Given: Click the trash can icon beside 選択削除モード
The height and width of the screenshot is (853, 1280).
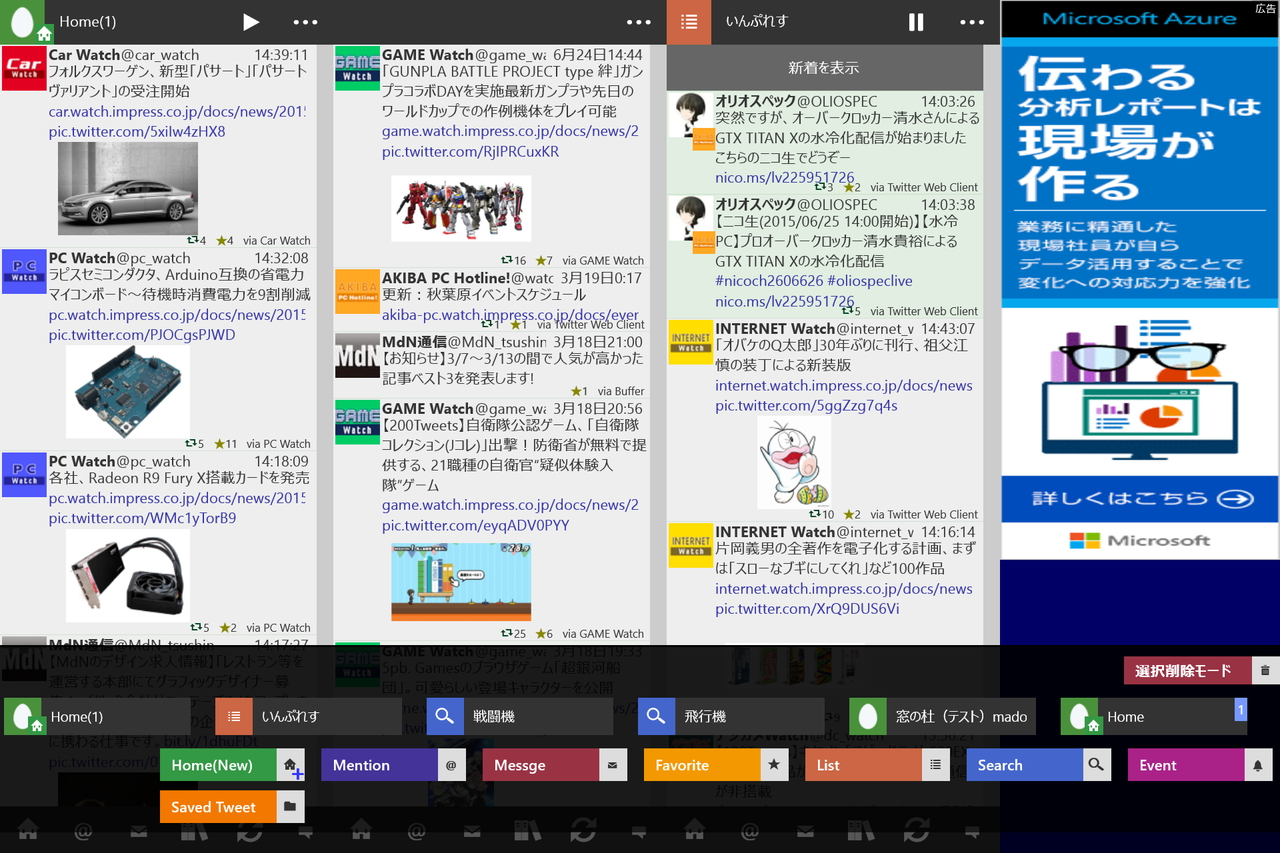Looking at the screenshot, I should [1265, 671].
